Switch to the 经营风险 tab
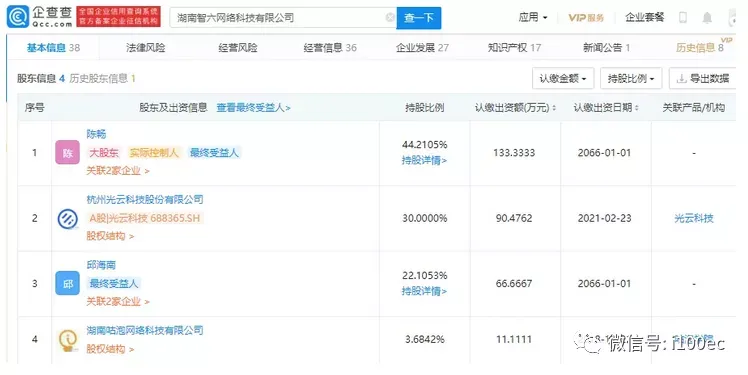This screenshot has height=375, width=748. pos(238,47)
